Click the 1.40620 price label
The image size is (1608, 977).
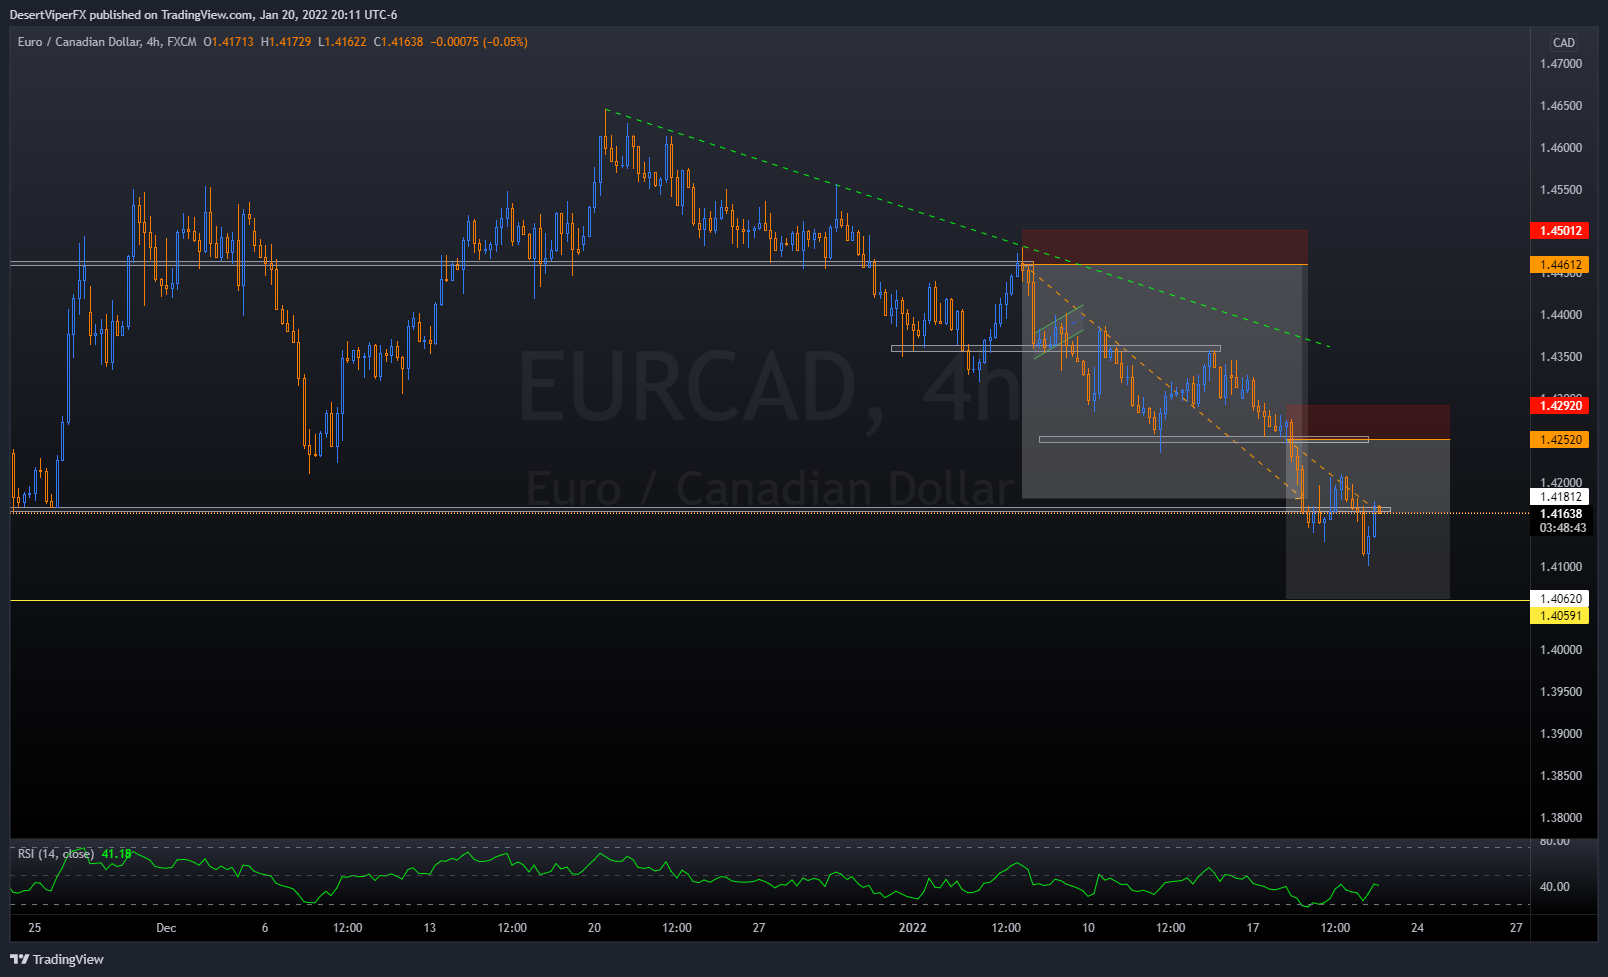(x=1560, y=599)
